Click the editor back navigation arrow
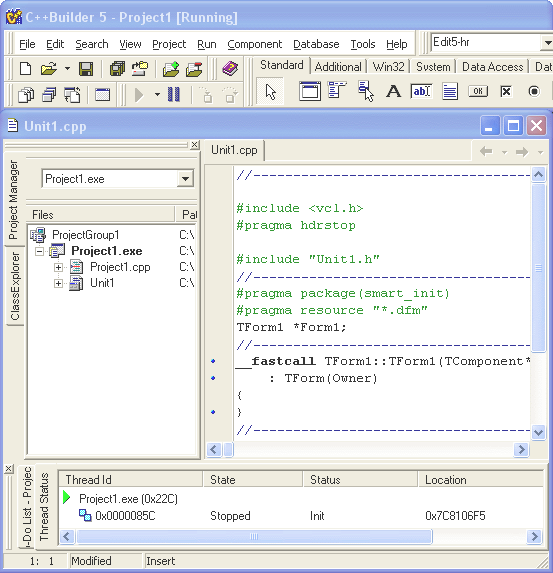This screenshot has height=573, width=553. [x=486, y=151]
